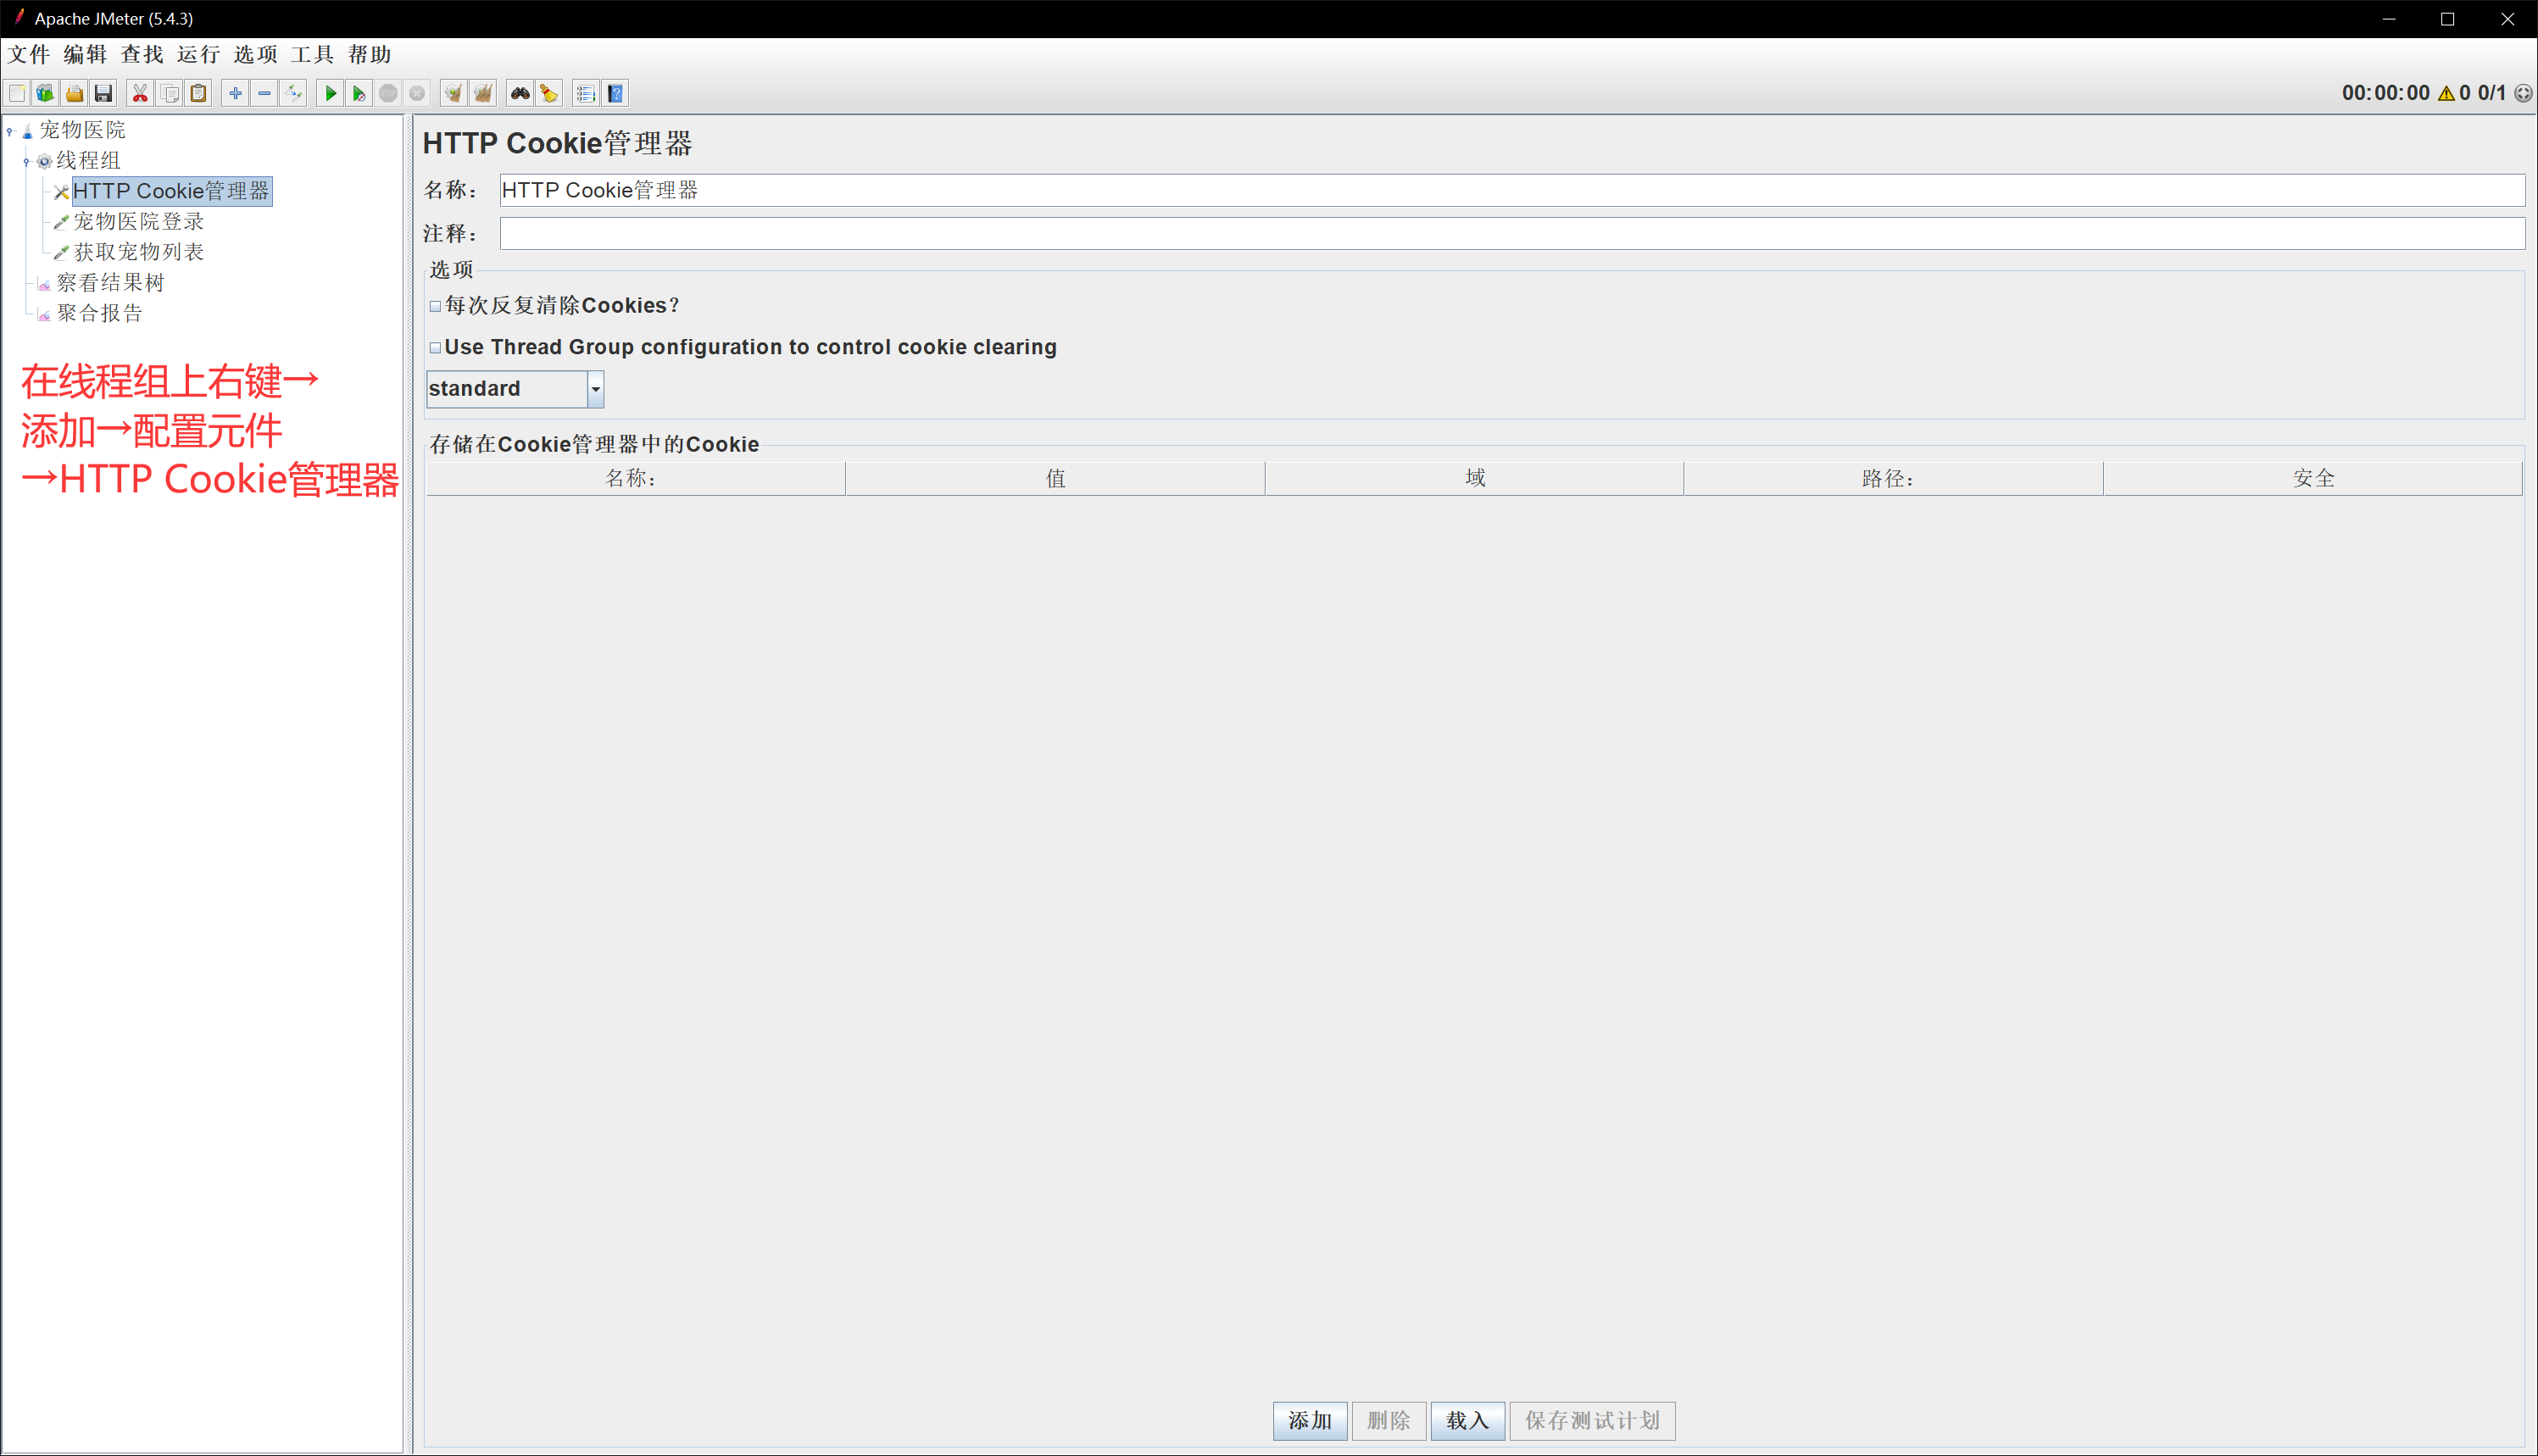Open the Search binoculars icon
This screenshot has height=1456, width=2538.
[520, 93]
